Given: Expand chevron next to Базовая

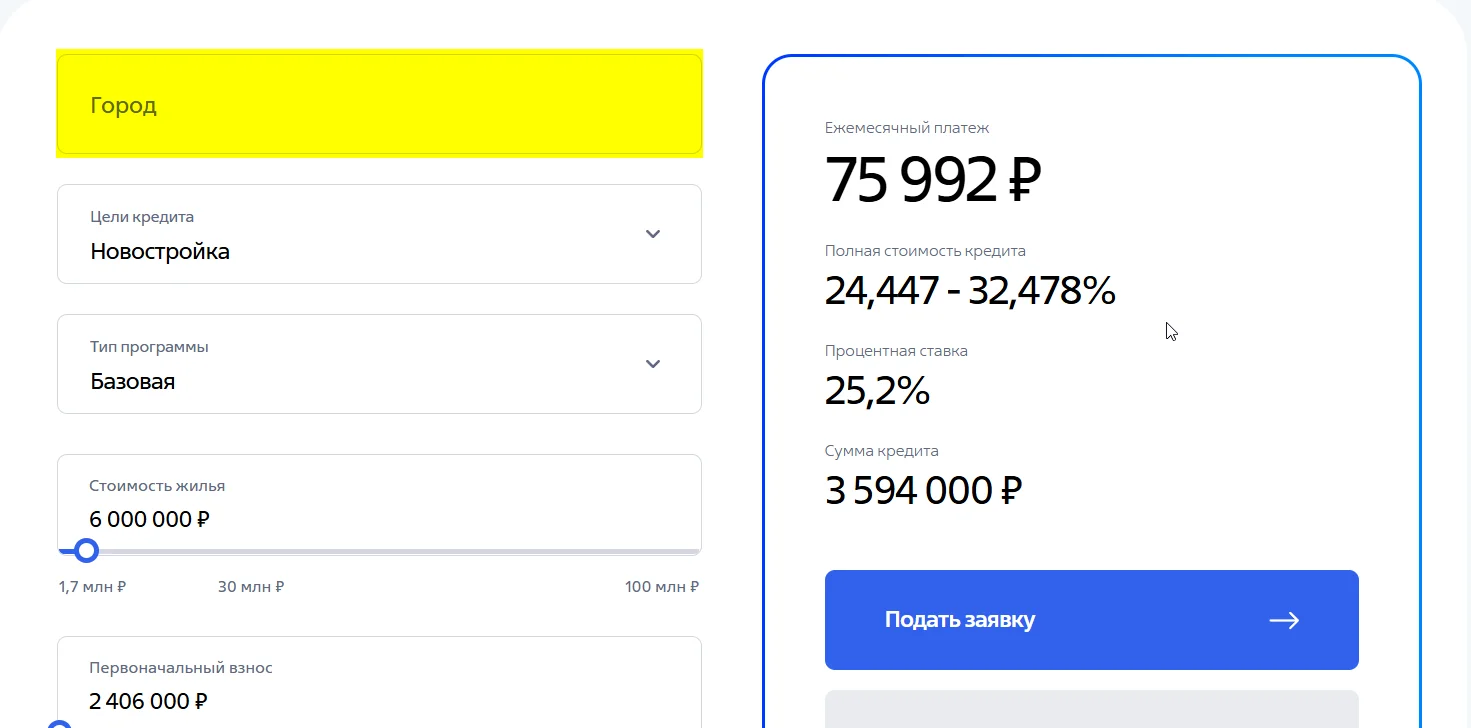Looking at the screenshot, I should [x=653, y=364].
